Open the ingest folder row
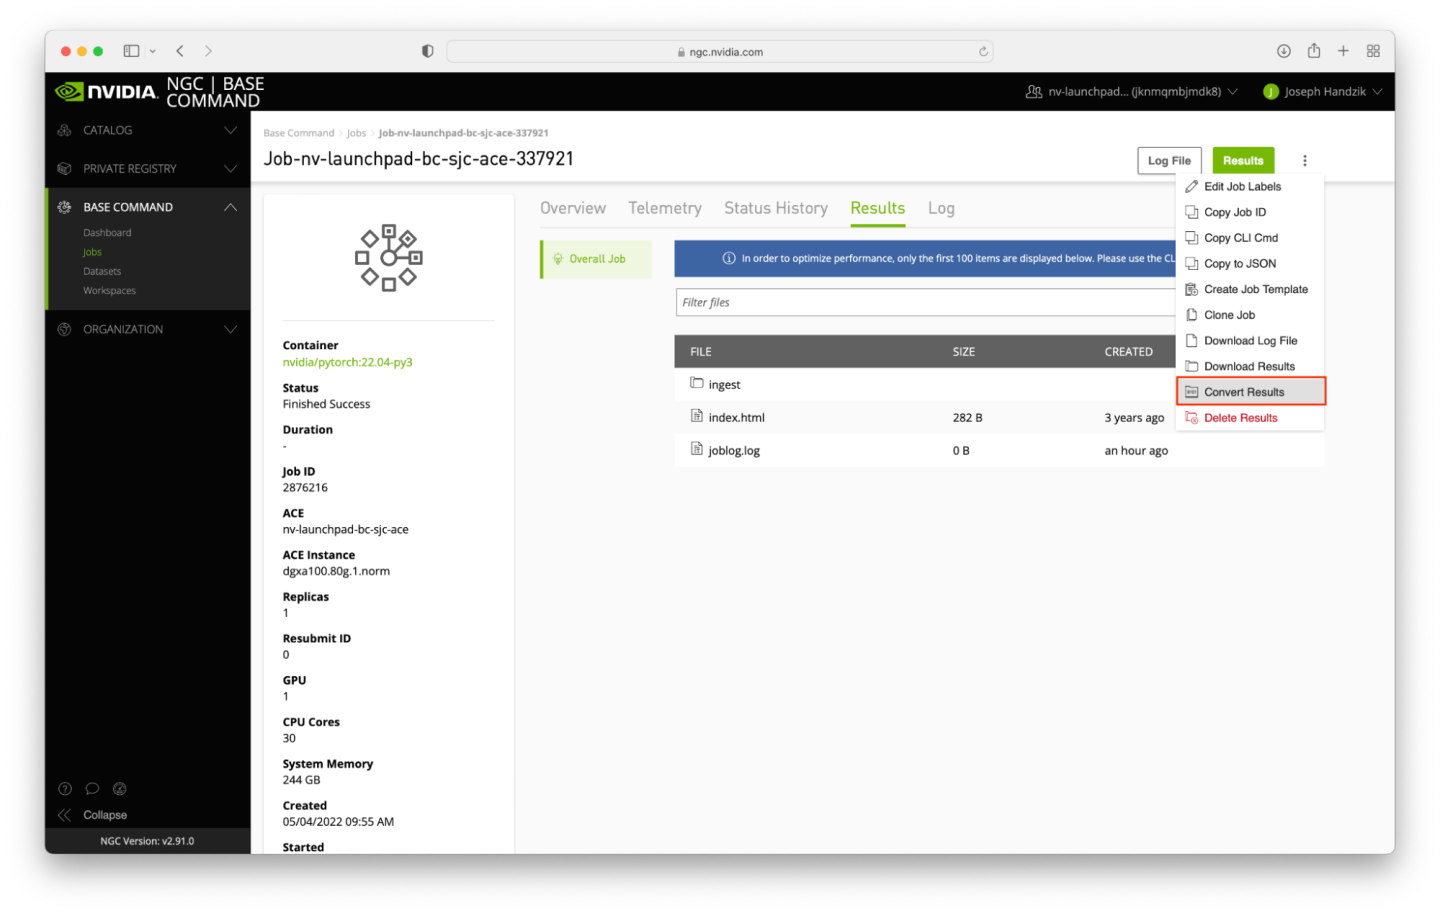This screenshot has width=1440, height=913. 724,385
